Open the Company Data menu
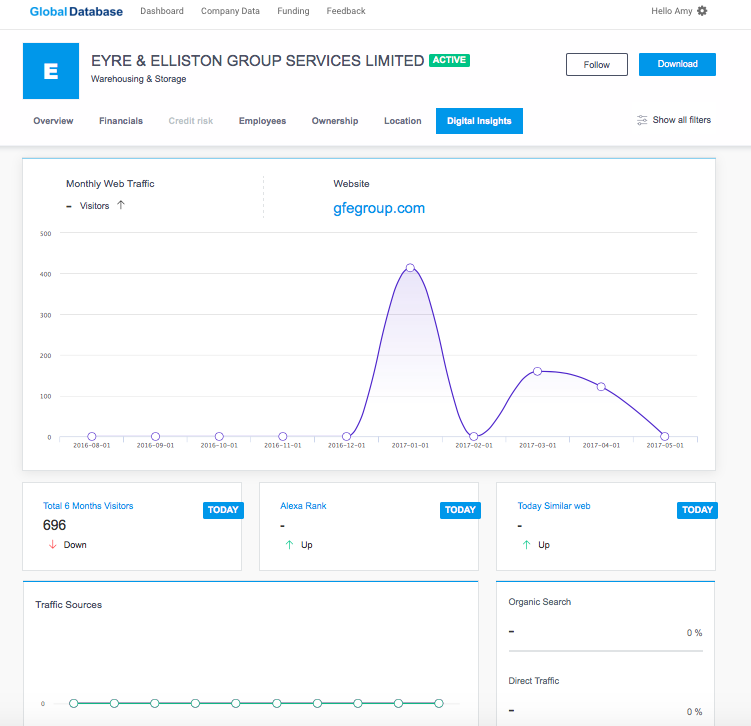 click(x=230, y=11)
